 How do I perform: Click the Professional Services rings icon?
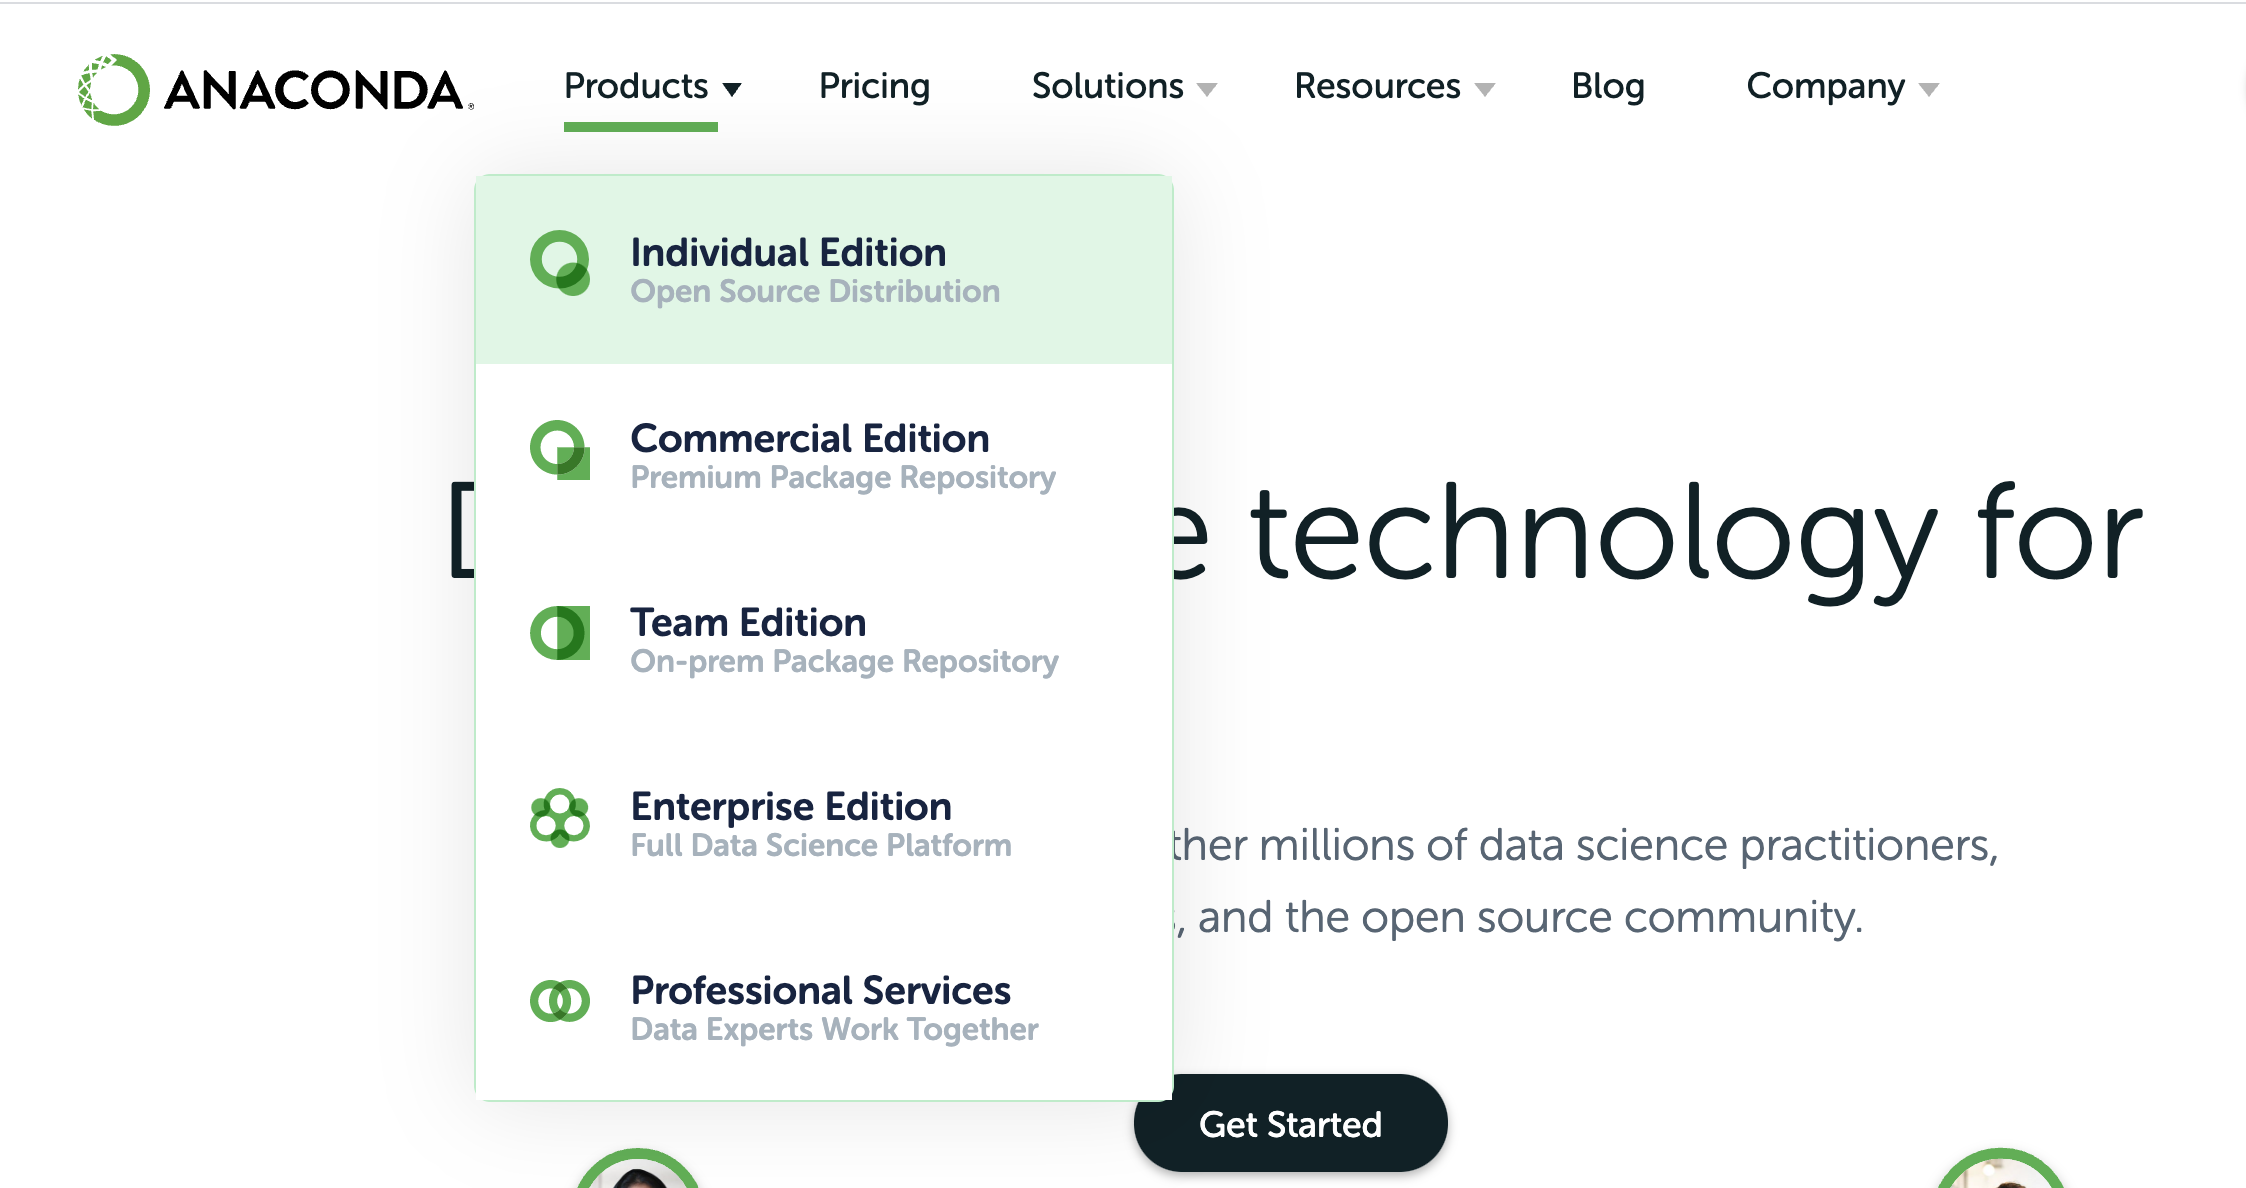pyautogui.click(x=560, y=1000)
